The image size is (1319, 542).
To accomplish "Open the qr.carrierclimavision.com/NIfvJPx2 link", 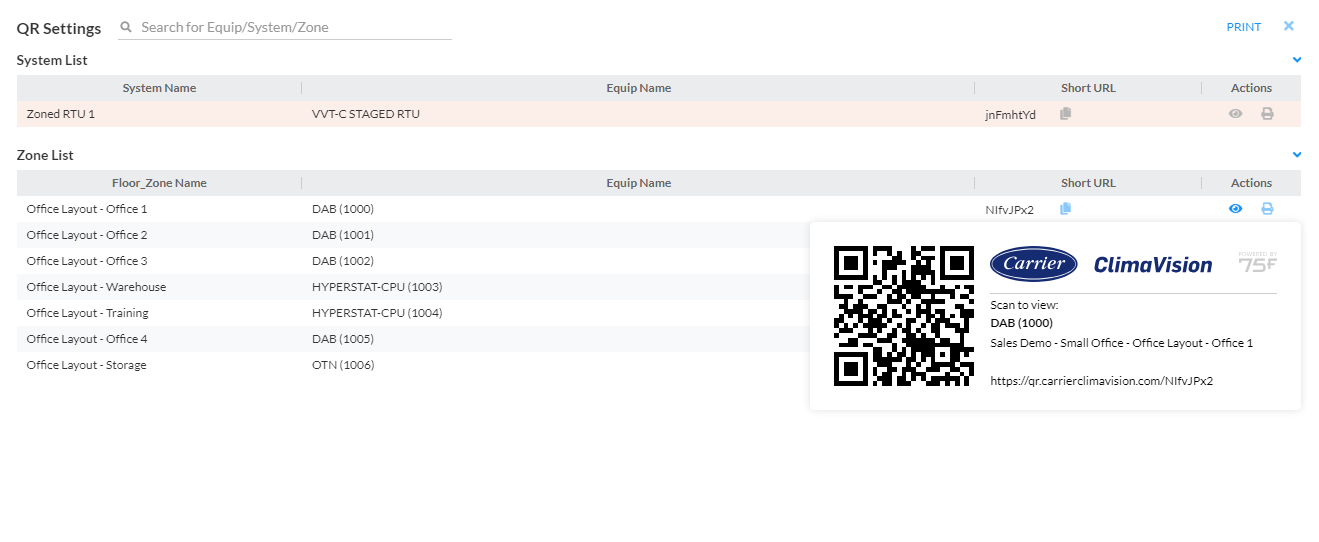I will click(x=1101, y=381).
